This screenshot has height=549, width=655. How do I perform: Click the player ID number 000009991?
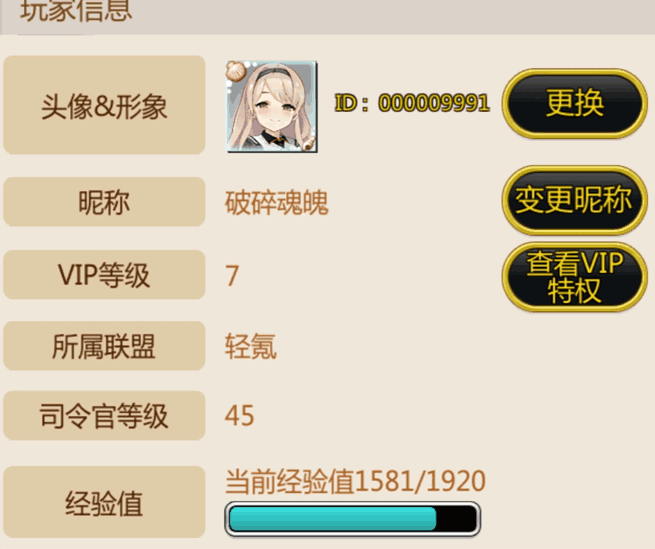[x=434, y=103]
